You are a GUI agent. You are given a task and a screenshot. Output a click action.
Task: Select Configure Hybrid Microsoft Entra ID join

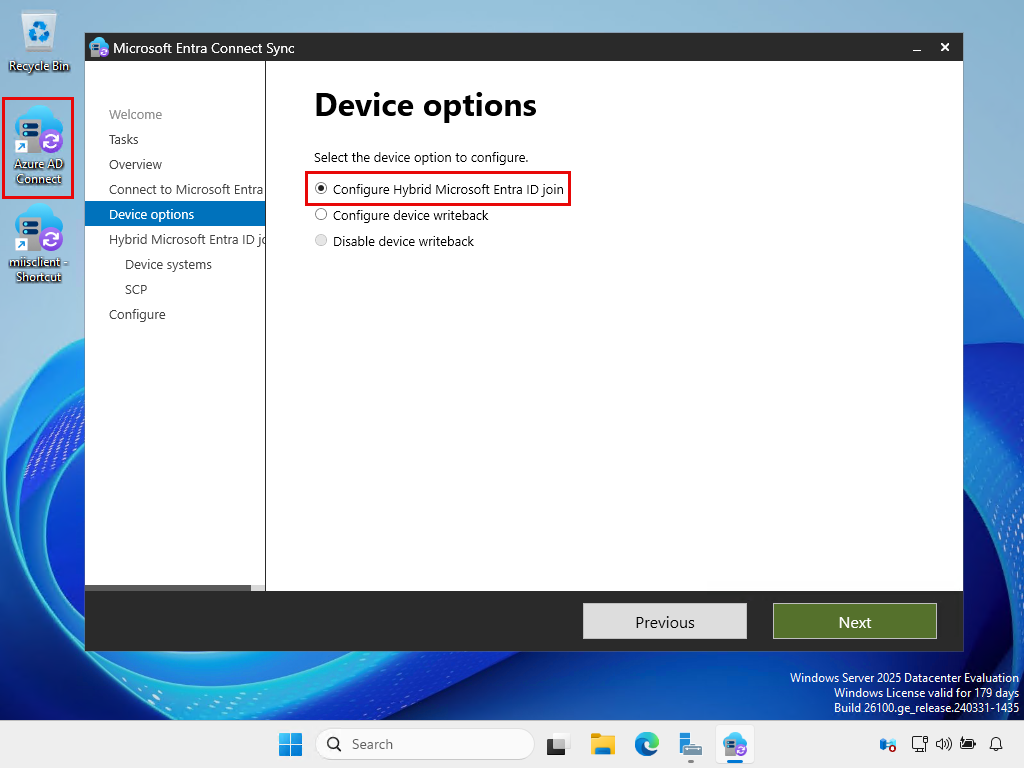coord(439,189)
